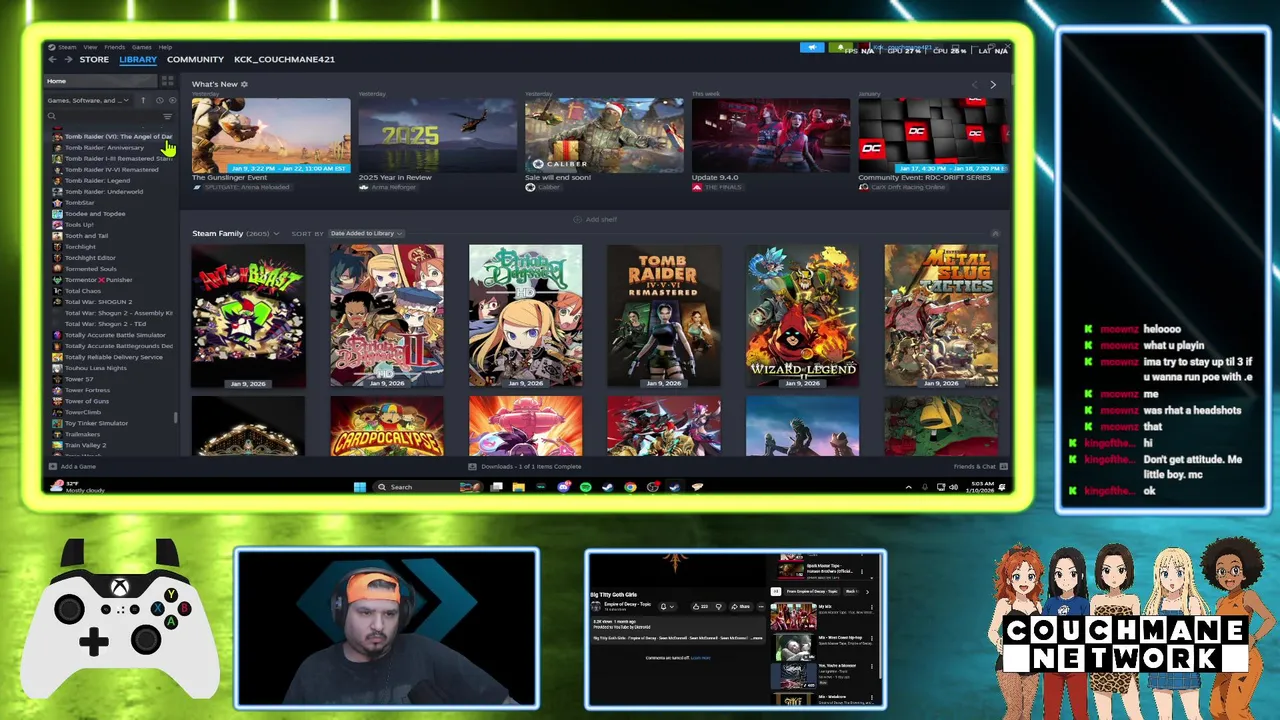Screen dimensions: 1280x720
Task: Select Tomb Raider: Legend in the list
Action: (x=97, y=180)
